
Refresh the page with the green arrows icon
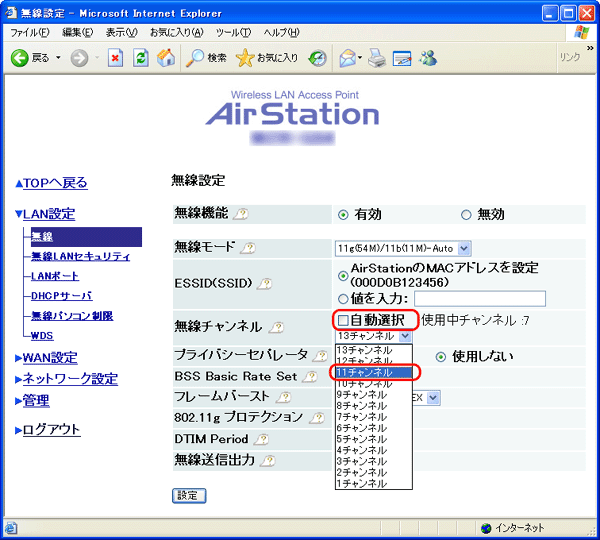(x=140, y=59)
